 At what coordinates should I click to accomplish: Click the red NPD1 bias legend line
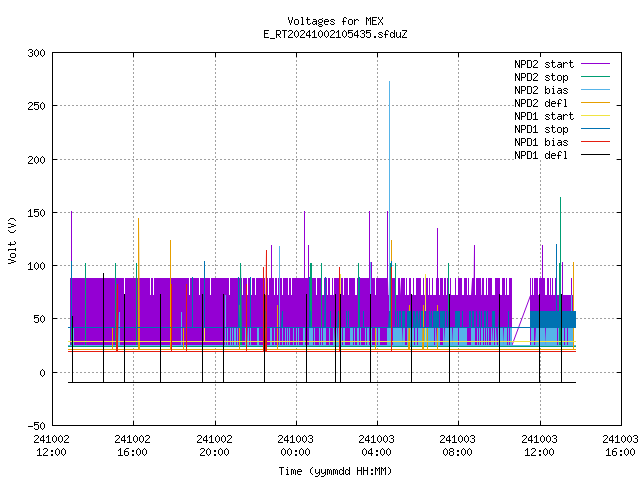click(595, 142)
